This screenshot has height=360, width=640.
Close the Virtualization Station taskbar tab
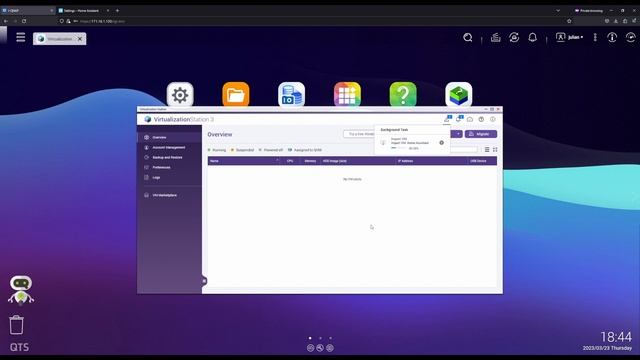[x=80, y=39]
